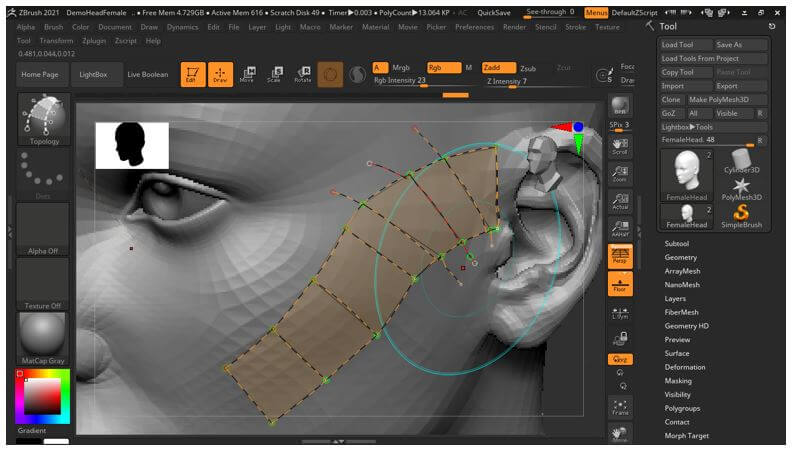Open the Dots stroke selector
The width and height of the screenshot is (805, 456).
click(x=44, y=176)
